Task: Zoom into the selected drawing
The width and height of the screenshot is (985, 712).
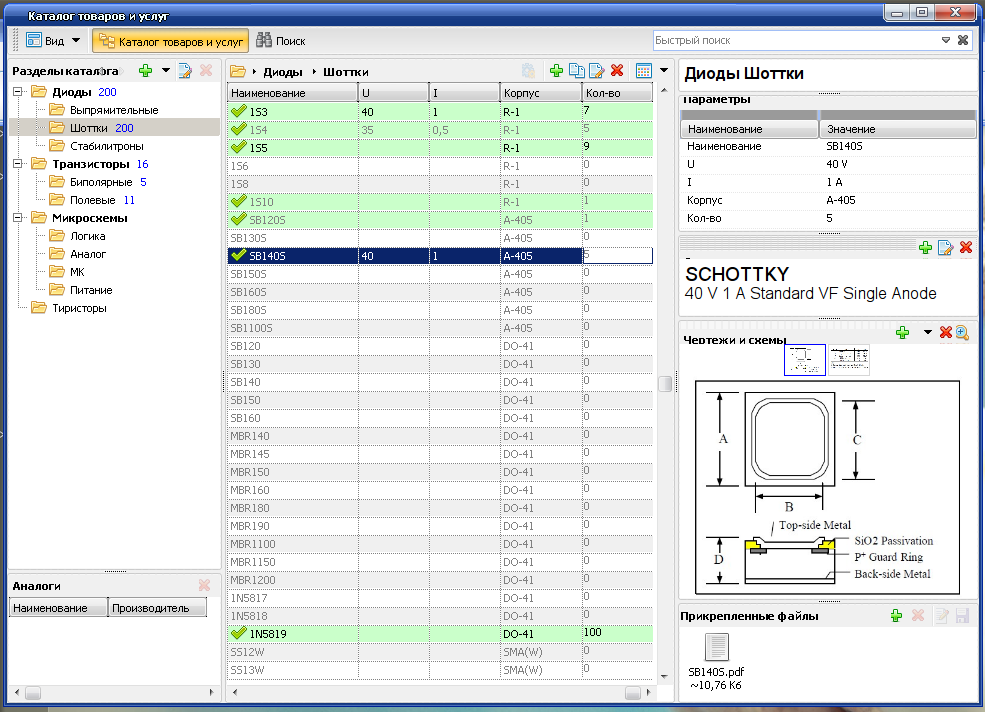Action: (x=962, y=332)
